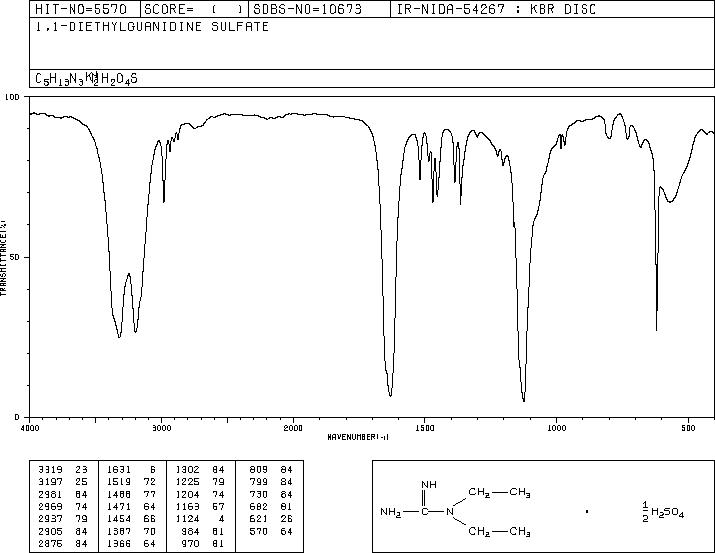Select the SCORE= header field
The width and height of the screenshot is (715, 553).
[194, 9]
